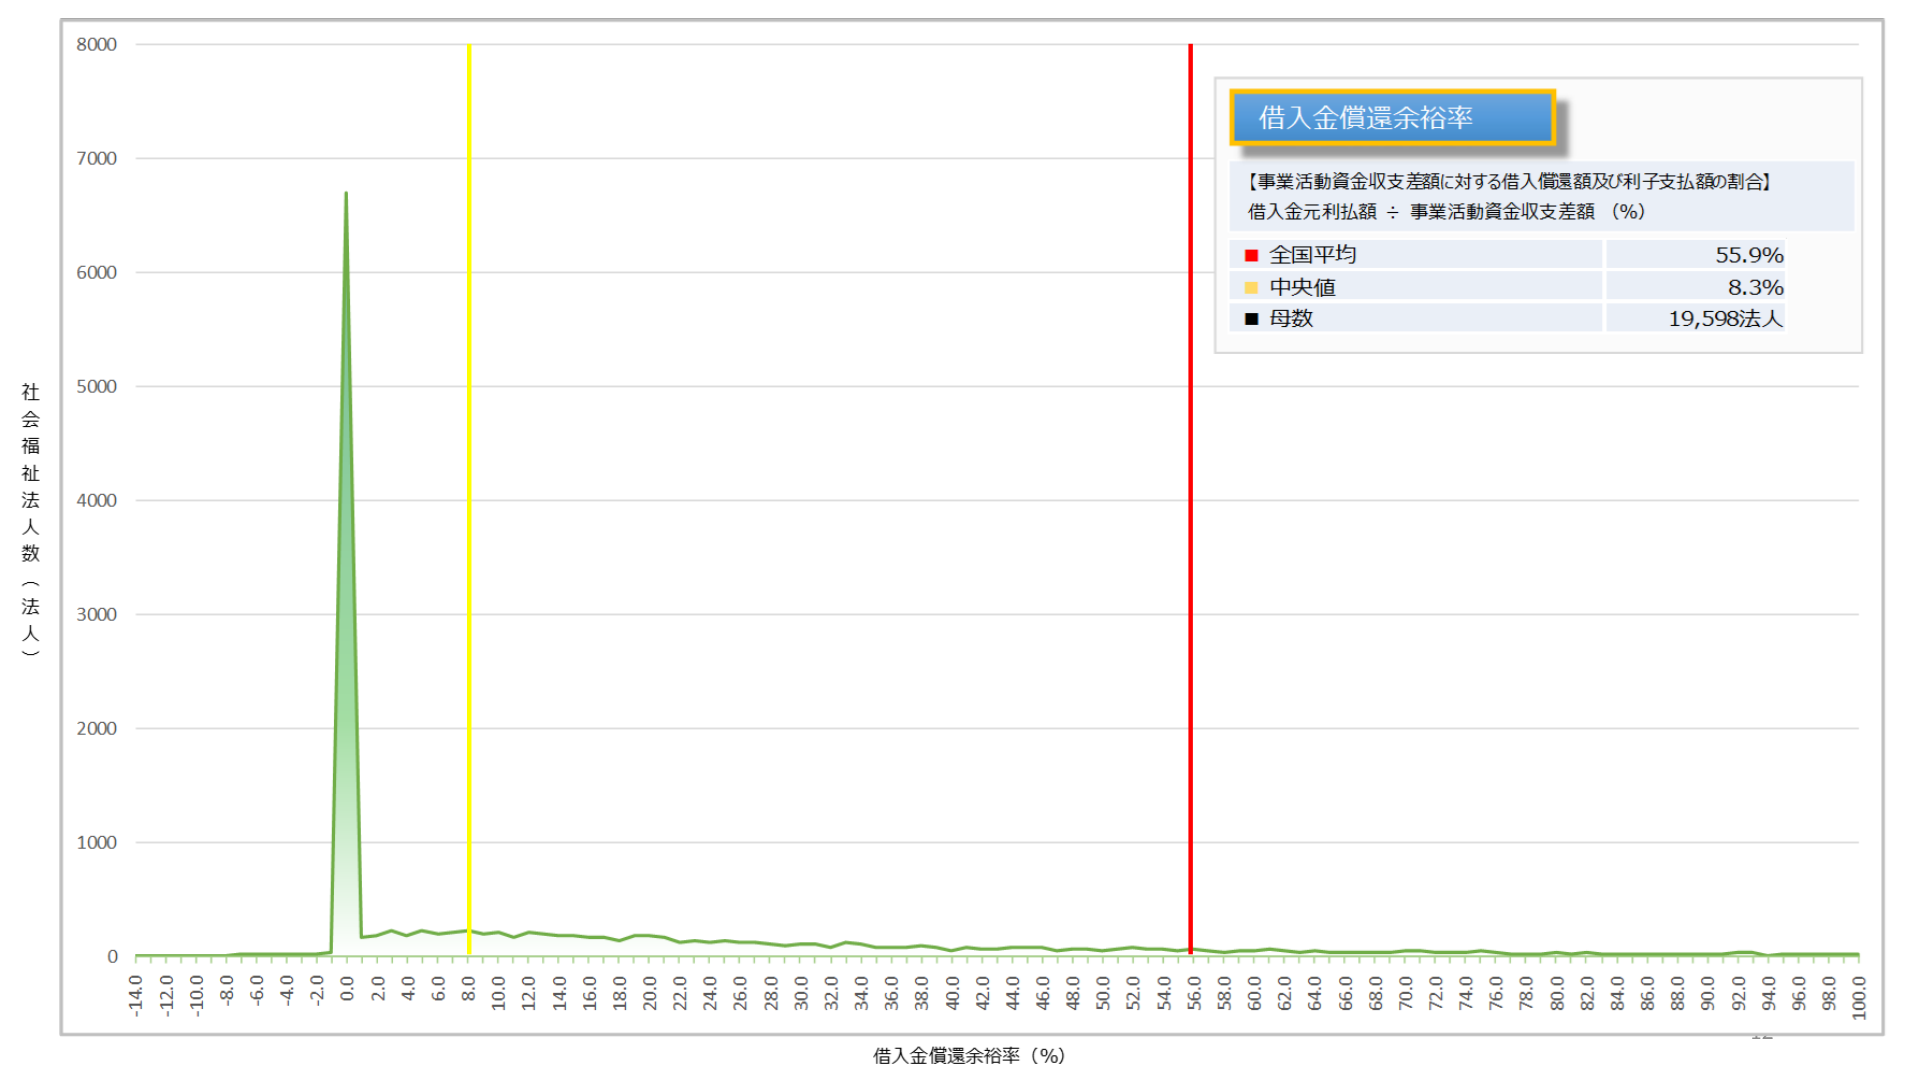Click the x-axis title 借入金償還余裕率（%）
The height and width of the screenshot is (1080, 1921).
click(968, 1056)
